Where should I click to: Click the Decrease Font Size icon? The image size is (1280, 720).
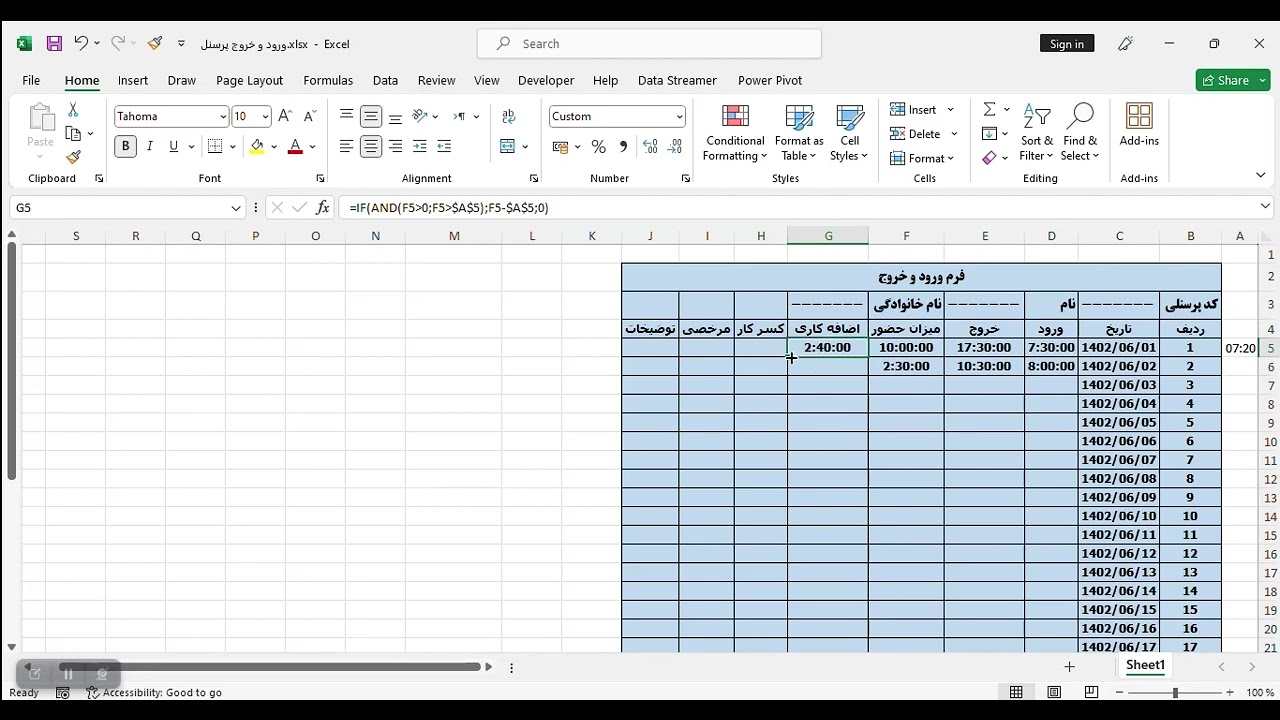click(x=309, y=116)
